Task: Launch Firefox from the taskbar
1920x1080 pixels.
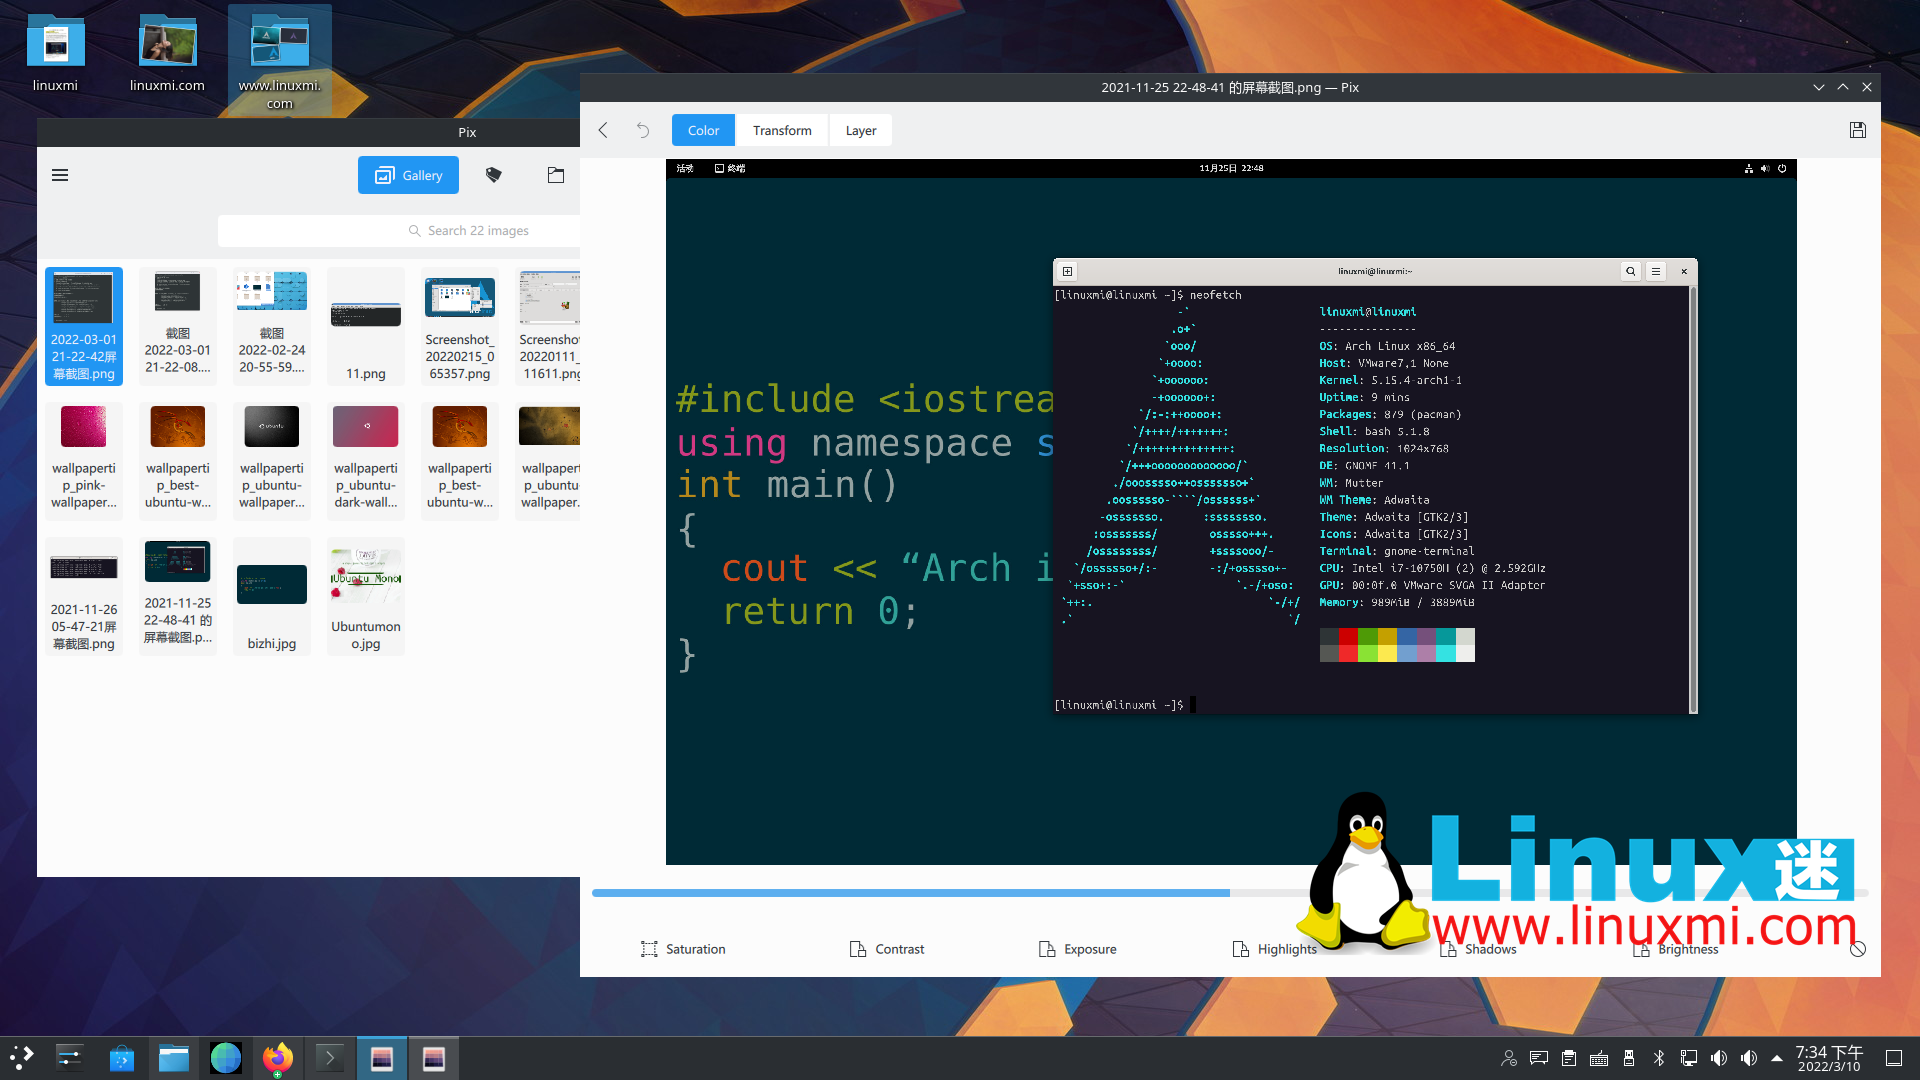Action: [278, 1058]
